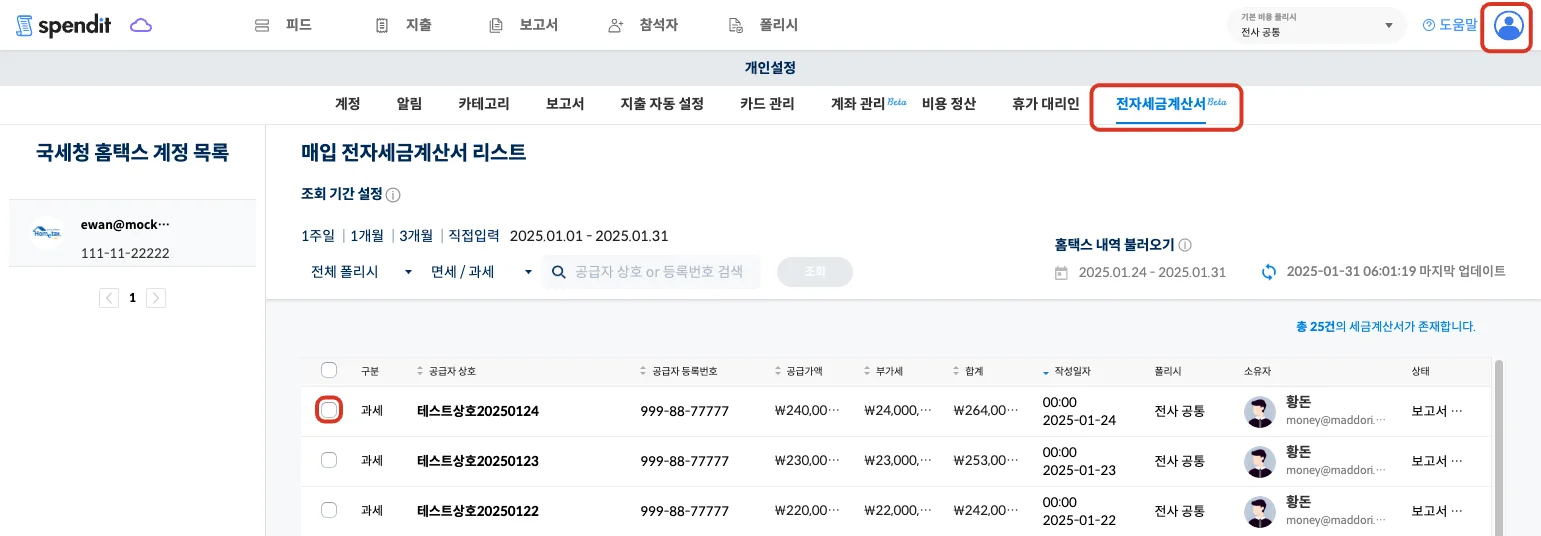This screenshot has width=1541, height=536.
Task: Switch to the 계좌 관리 tab
Action: click(868, 104)
